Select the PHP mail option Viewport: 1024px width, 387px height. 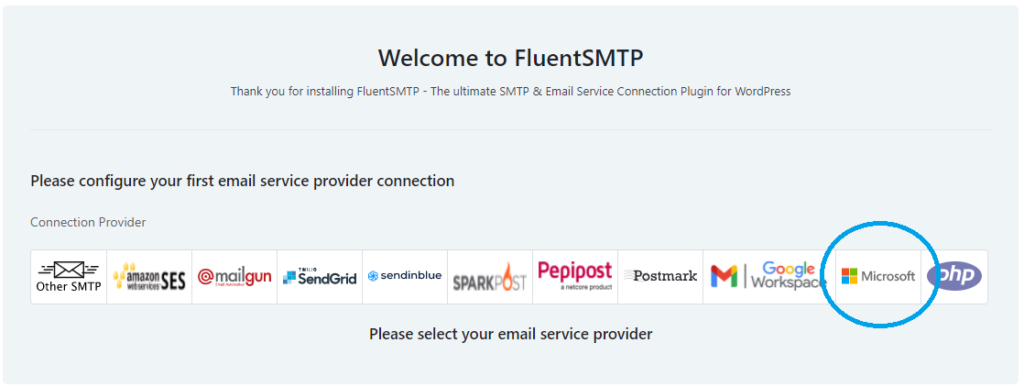click(x=954, y=277)
